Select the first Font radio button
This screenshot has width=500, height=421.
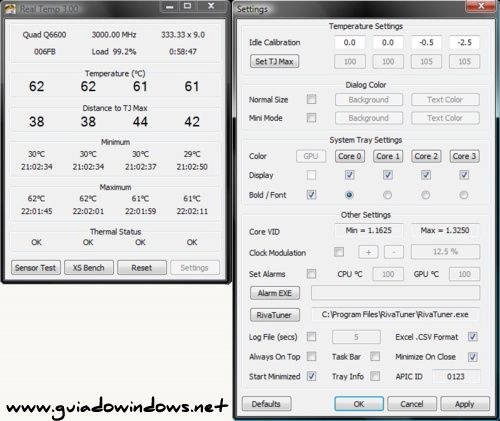coord(349,195)
